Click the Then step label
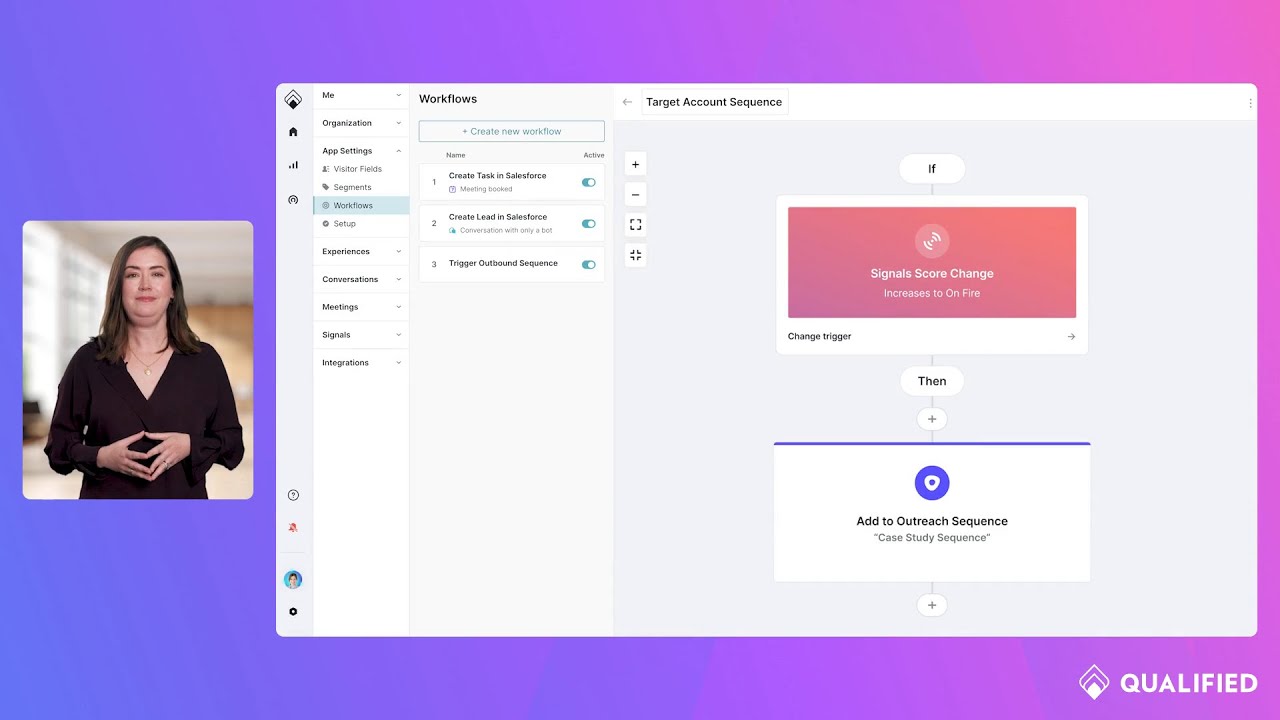1280x720 pixels. point(932,381)
